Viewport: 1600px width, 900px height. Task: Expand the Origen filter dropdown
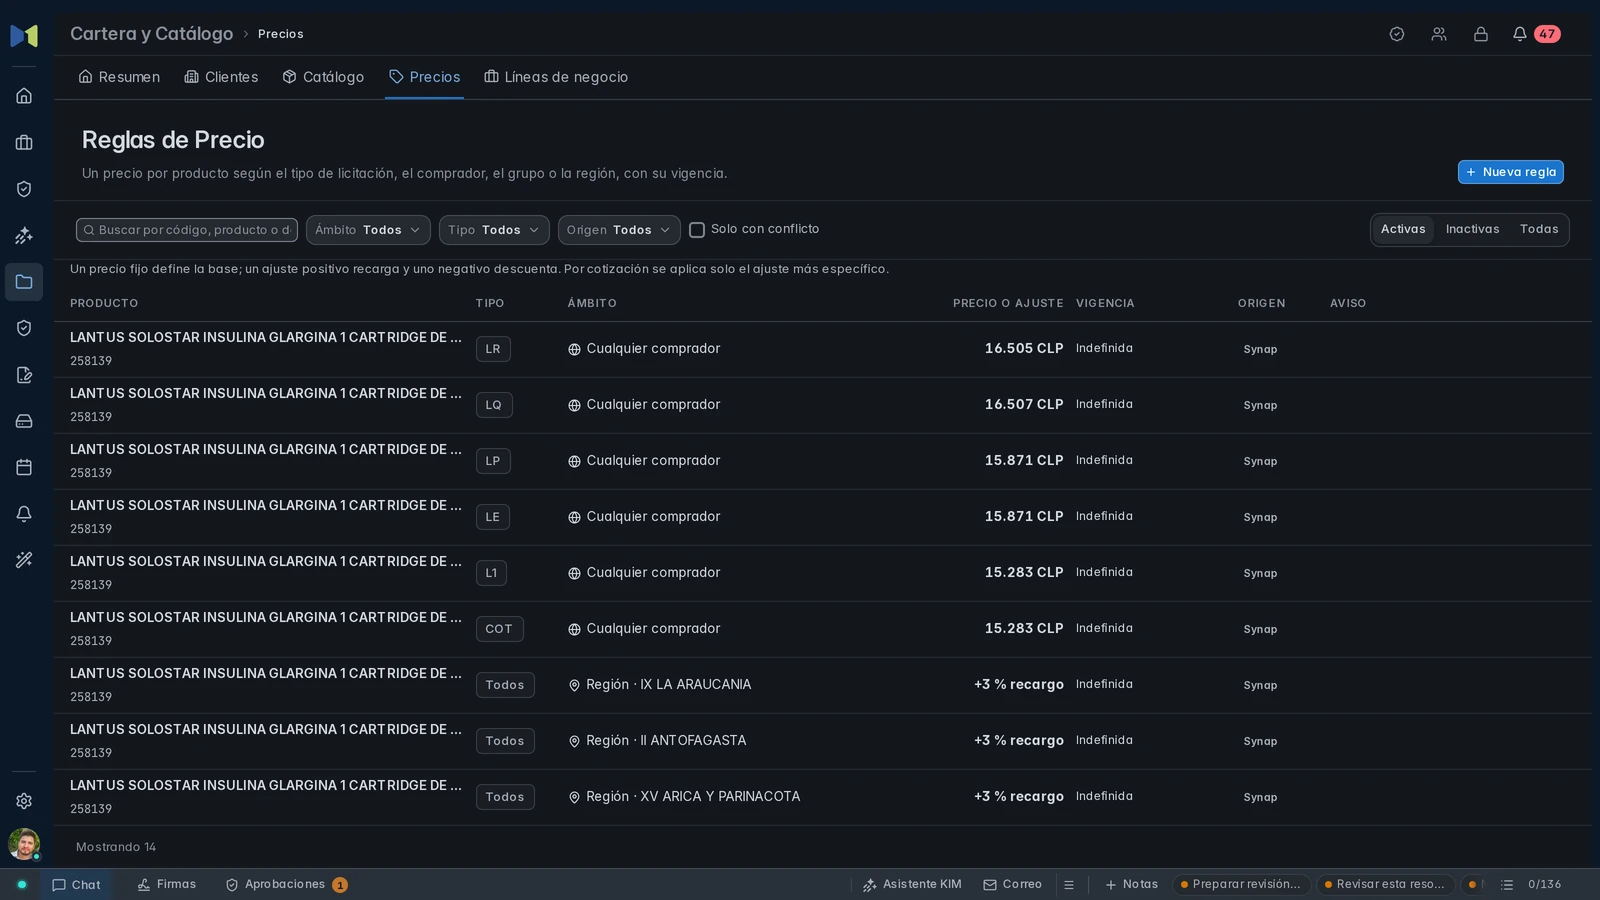point(619,230)
